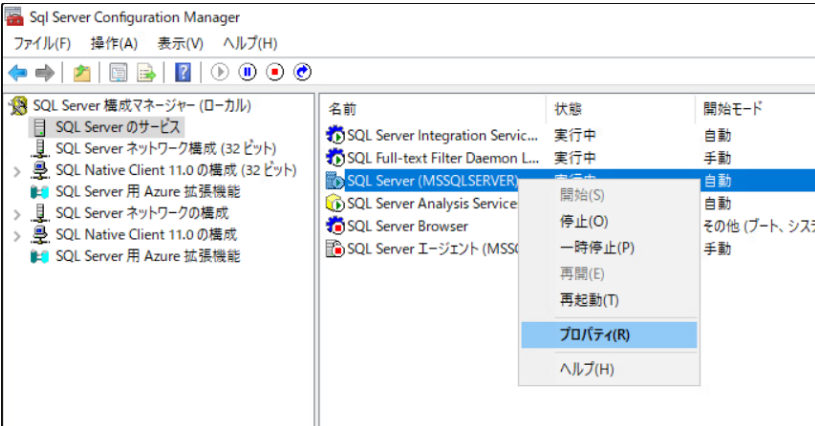Click the SQL Server Analysis Services icon
815x426 pixels.
click(335, 204)
